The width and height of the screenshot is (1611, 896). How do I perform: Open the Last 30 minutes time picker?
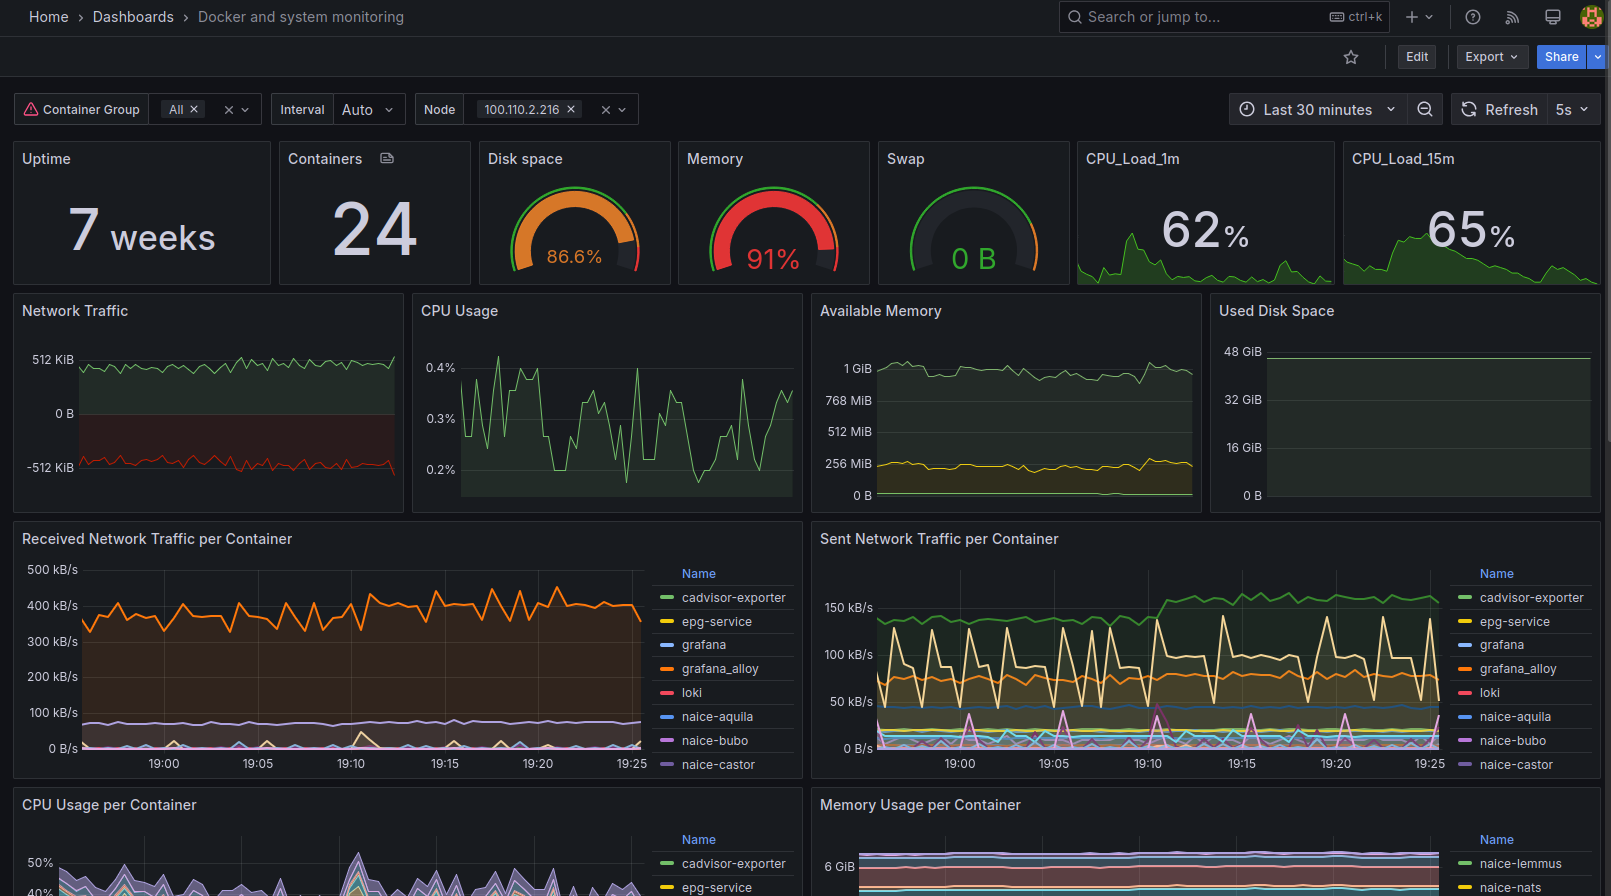tap(1316, 110)
